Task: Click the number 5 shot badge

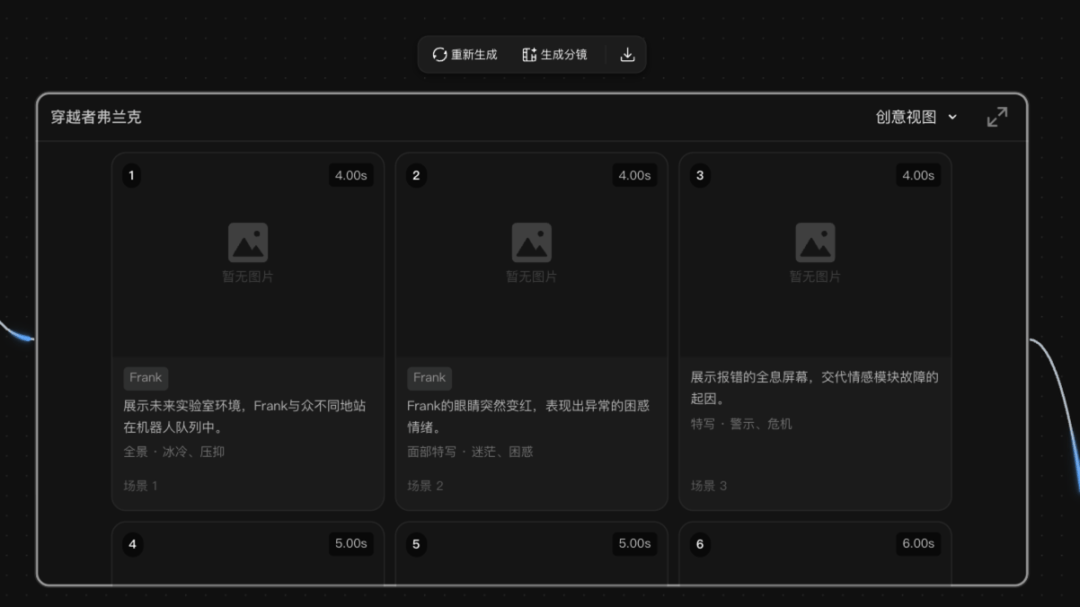Action: pos(416,544)
